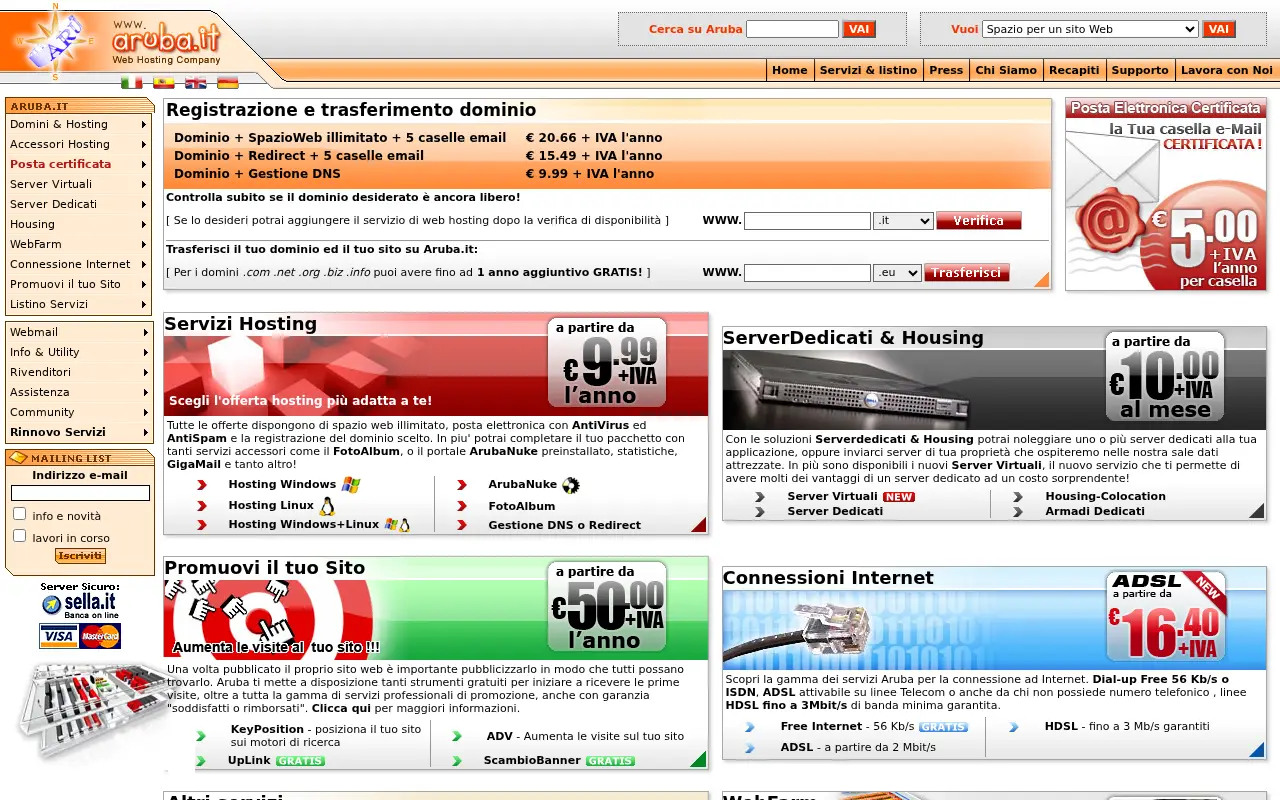Go to the Chi Siamo menu item

click(1006, 70)
